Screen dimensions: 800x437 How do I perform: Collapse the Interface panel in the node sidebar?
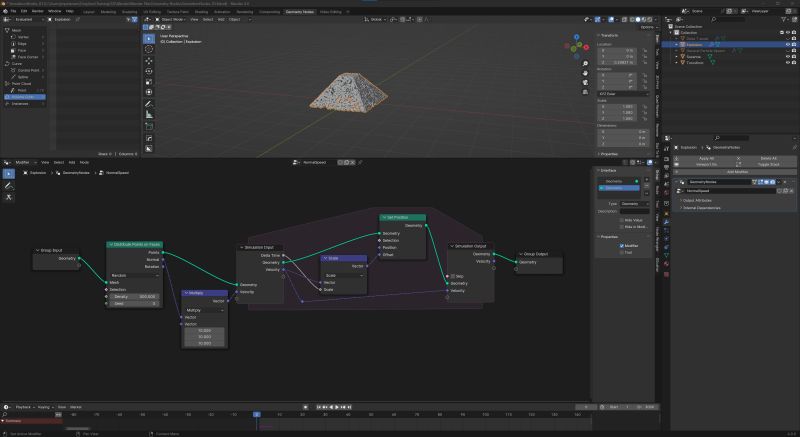608,170
